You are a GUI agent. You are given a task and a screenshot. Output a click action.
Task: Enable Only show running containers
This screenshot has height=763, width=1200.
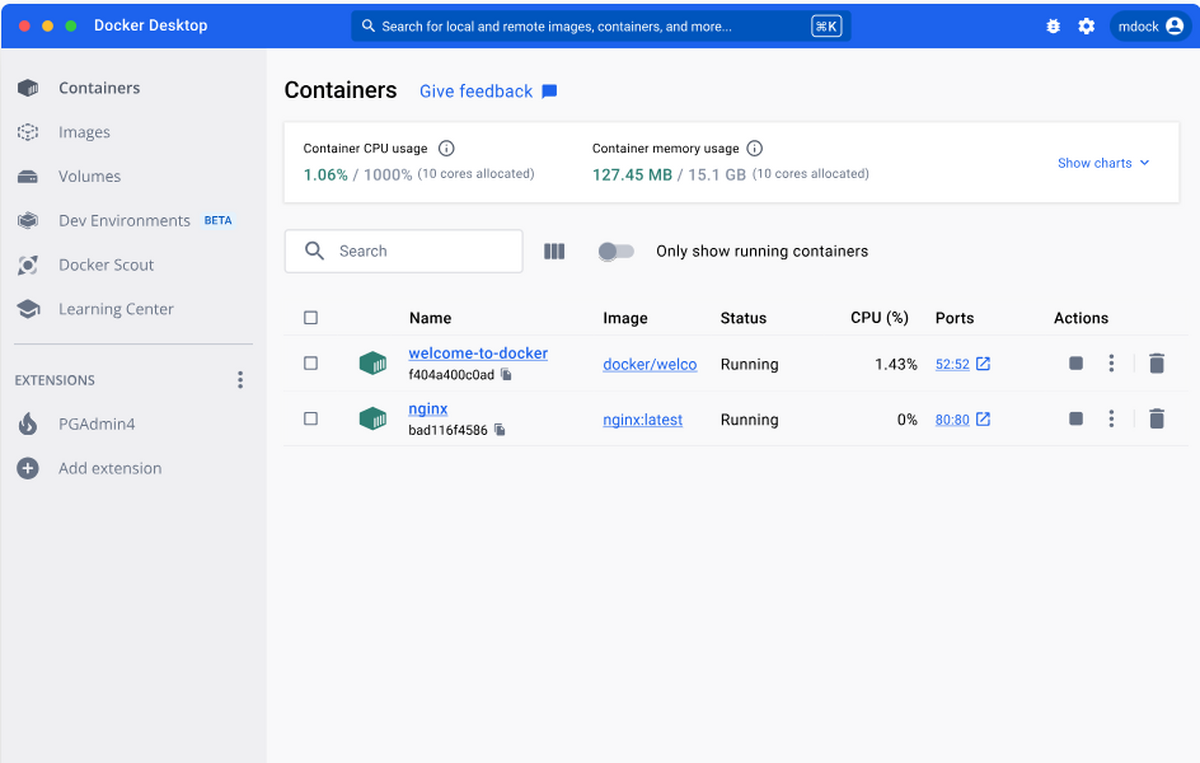(616, 251)
